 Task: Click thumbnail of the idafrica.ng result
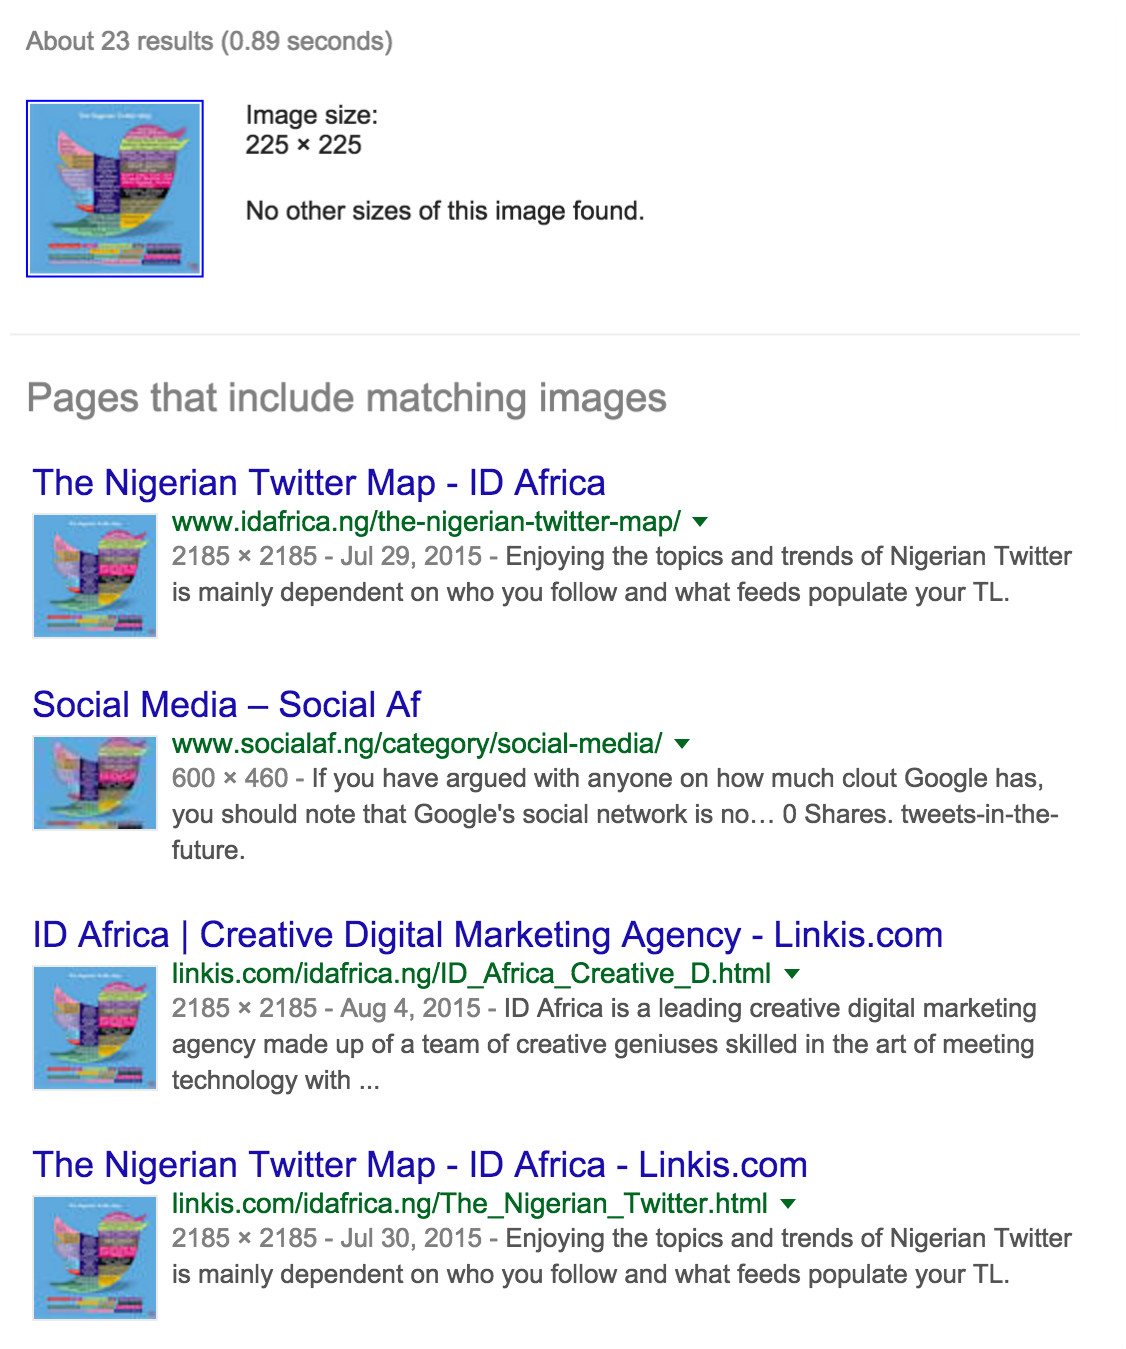[95, 576]
